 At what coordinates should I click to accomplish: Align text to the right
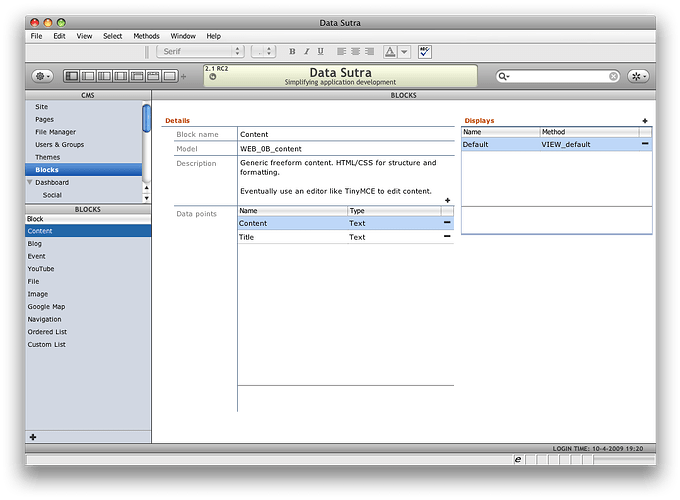(x=369, y=52)
